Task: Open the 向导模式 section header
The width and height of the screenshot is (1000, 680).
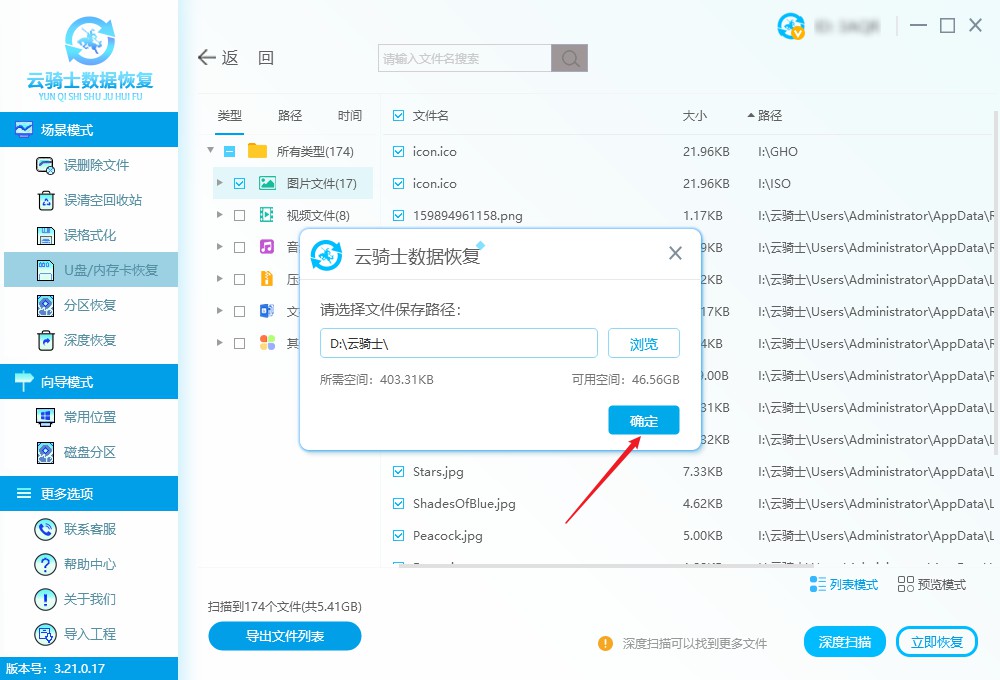Action: point(89,381)
